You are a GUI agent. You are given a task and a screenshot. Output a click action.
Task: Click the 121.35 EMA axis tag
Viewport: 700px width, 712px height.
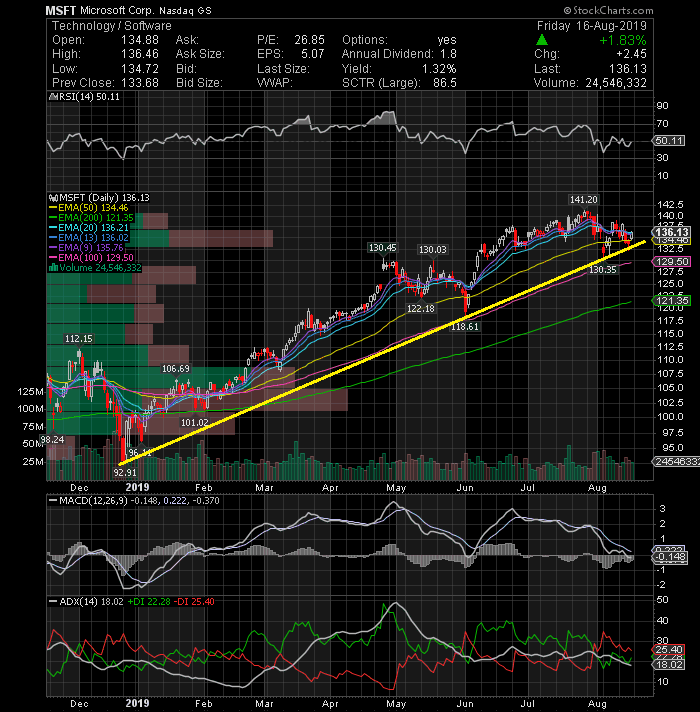coord(671,300)
